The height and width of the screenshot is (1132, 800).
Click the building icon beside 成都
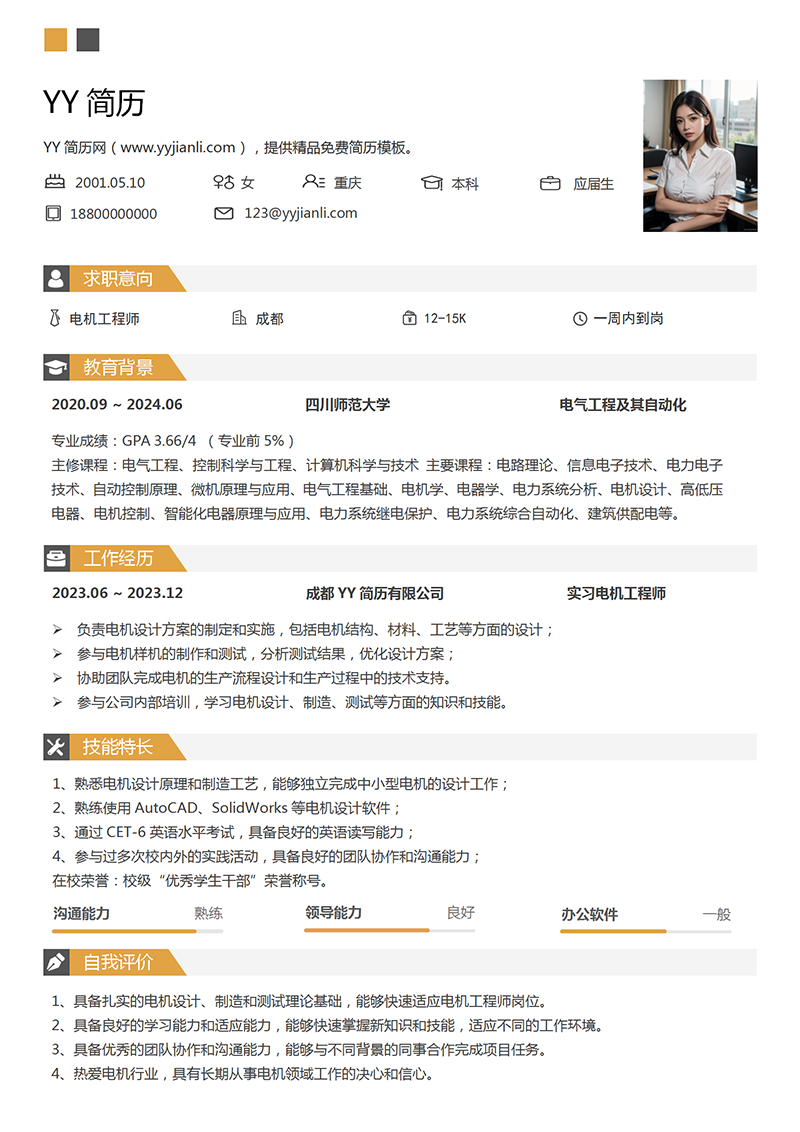point(239,318)
